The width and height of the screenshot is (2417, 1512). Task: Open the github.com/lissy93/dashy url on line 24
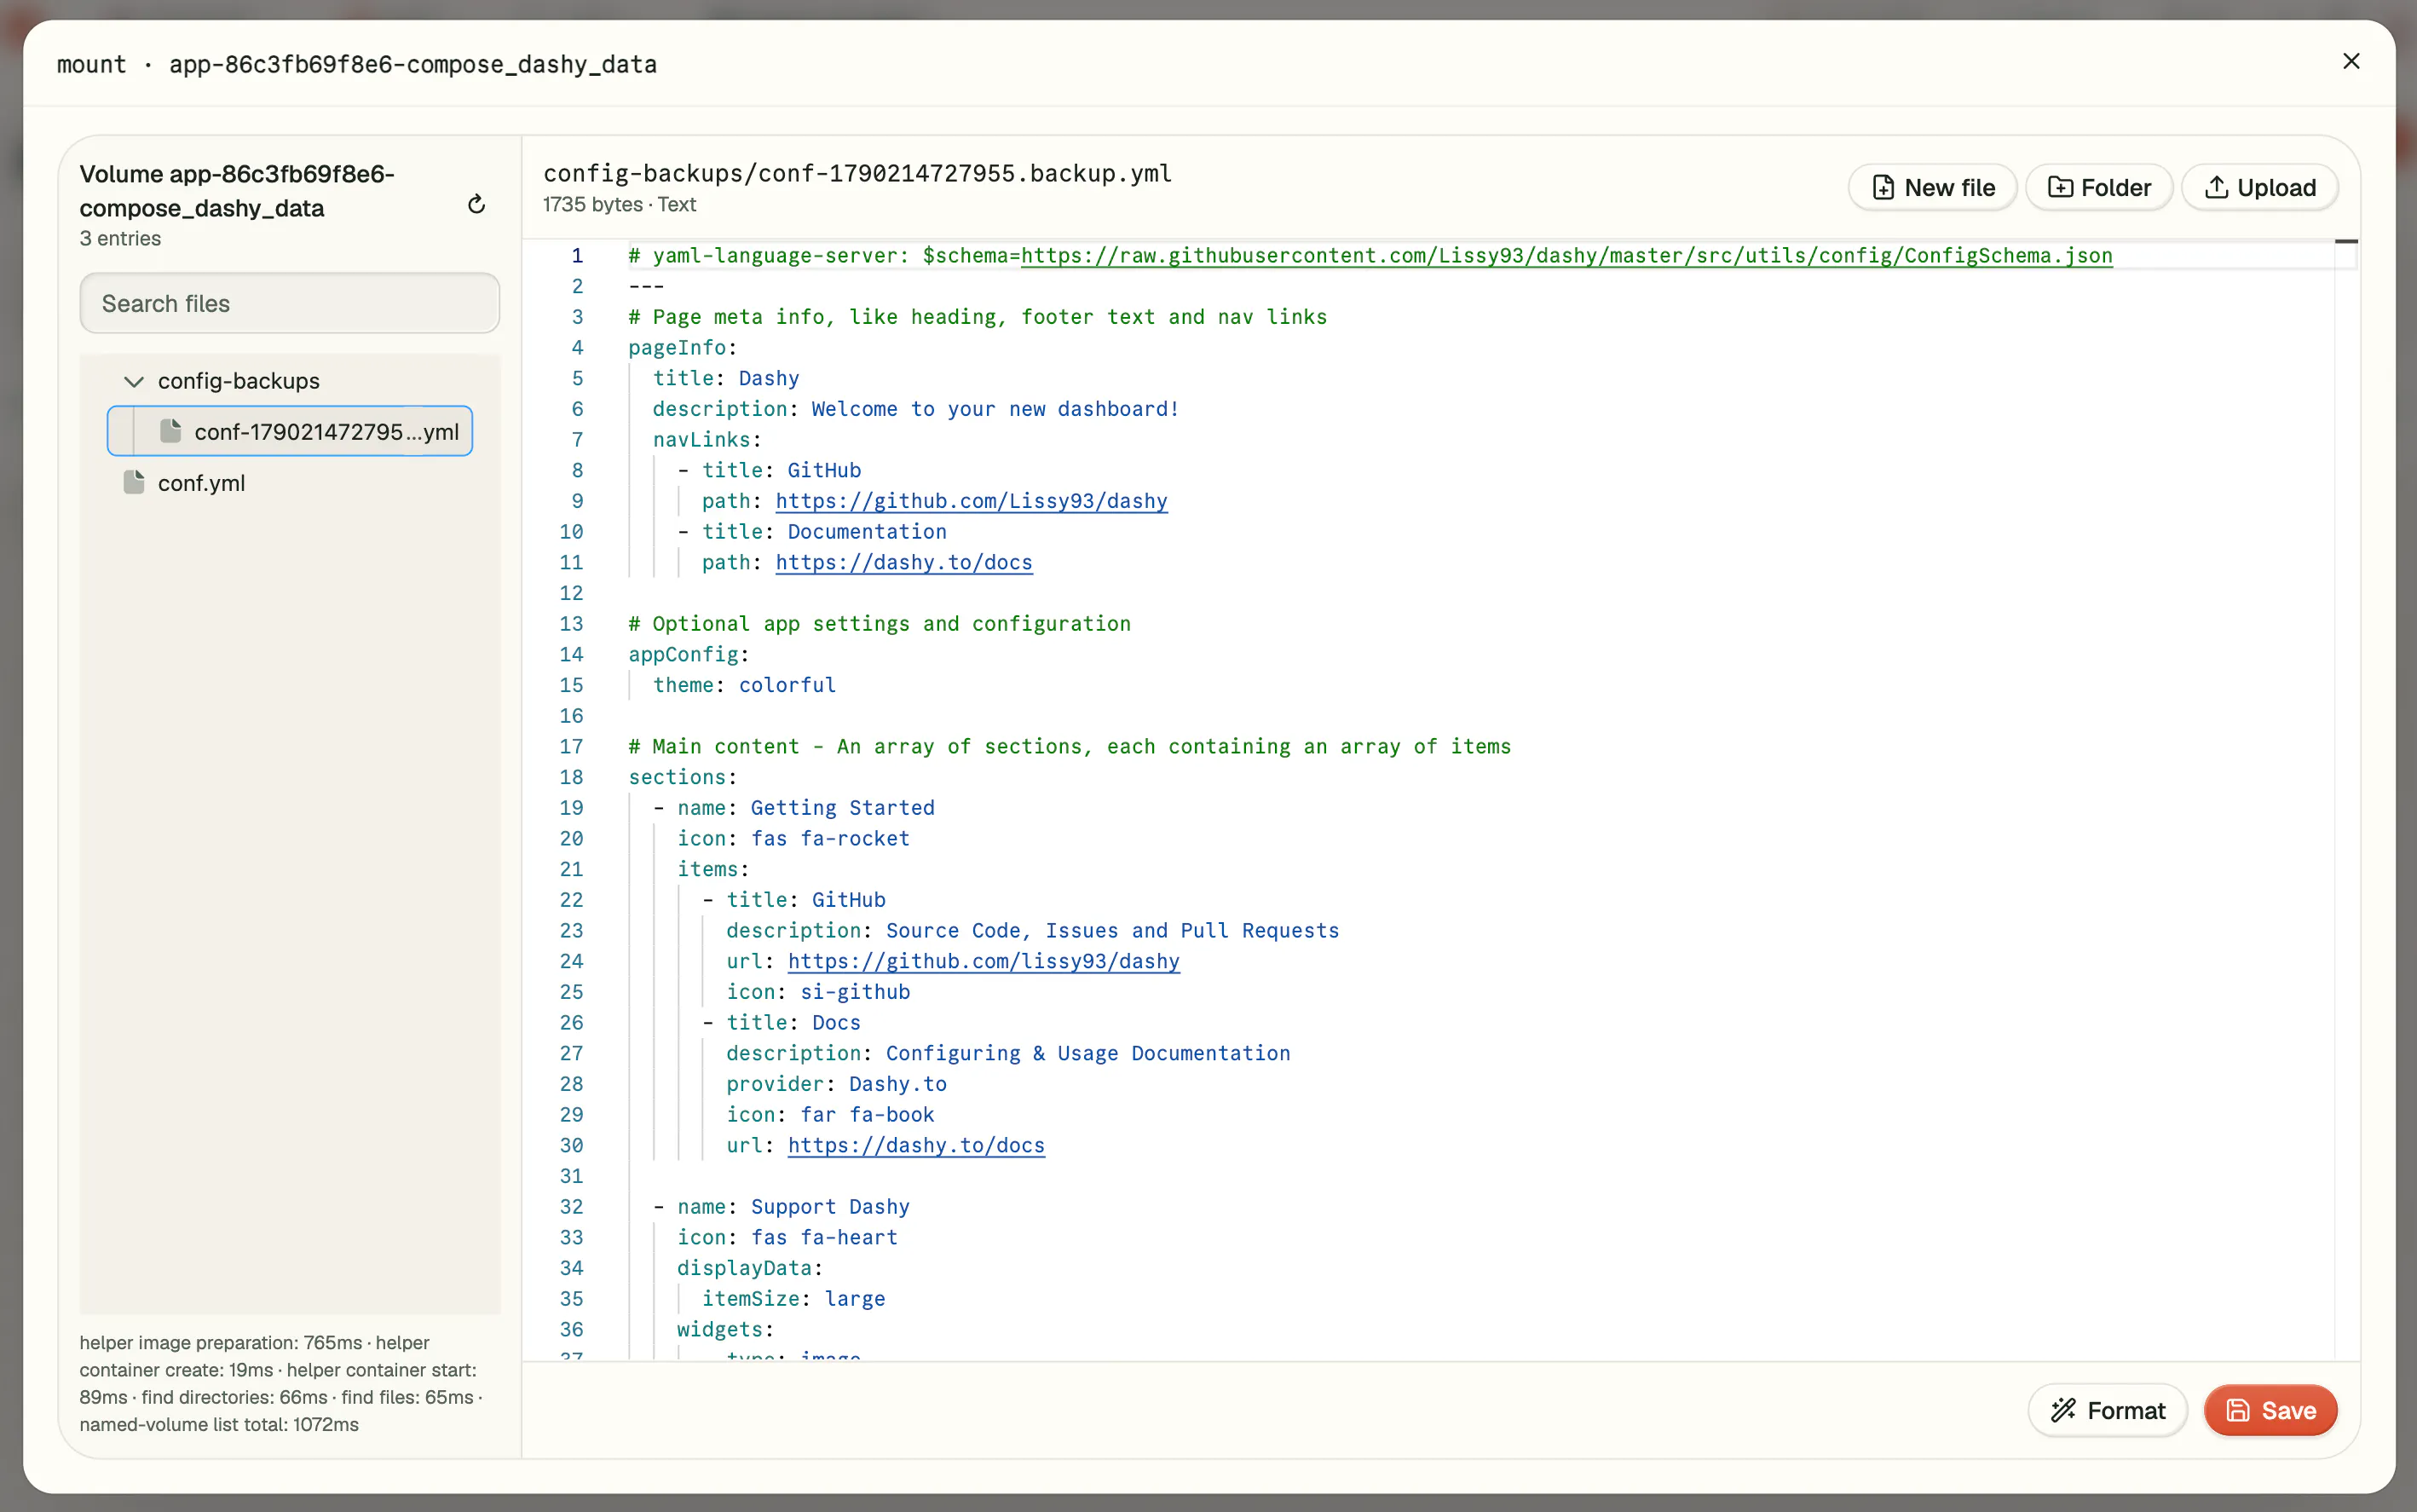[x=984, y=961]
